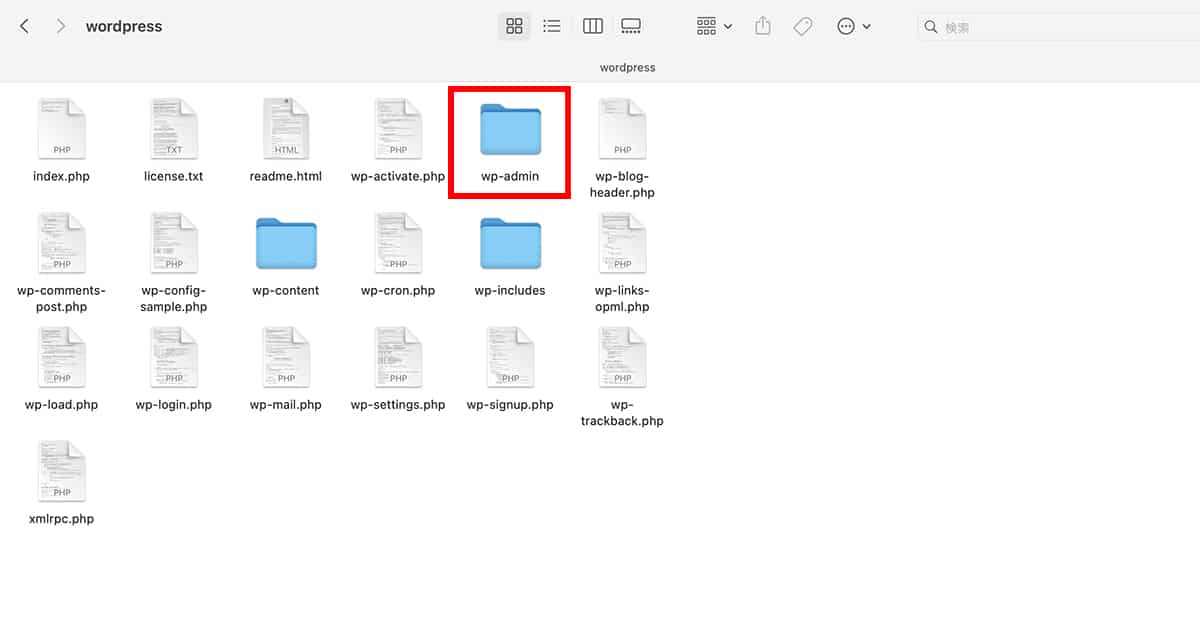Select the license.txt file icon
This screenshot has height=627, width=1200.
pos(174,129)
